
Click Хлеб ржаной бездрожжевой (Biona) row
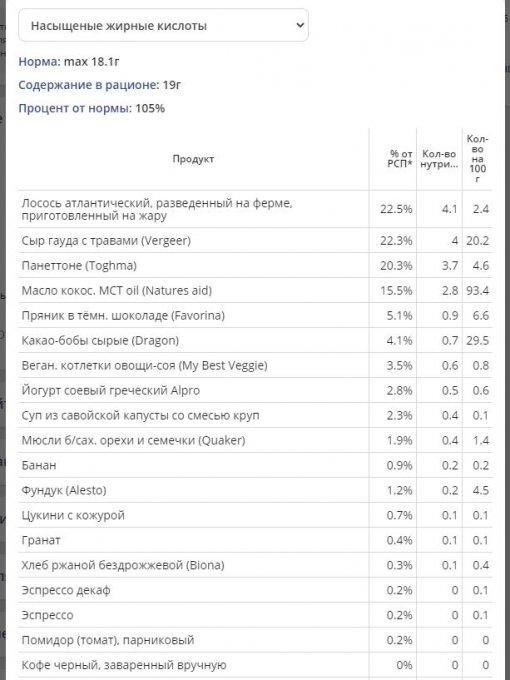coord(255,565)
